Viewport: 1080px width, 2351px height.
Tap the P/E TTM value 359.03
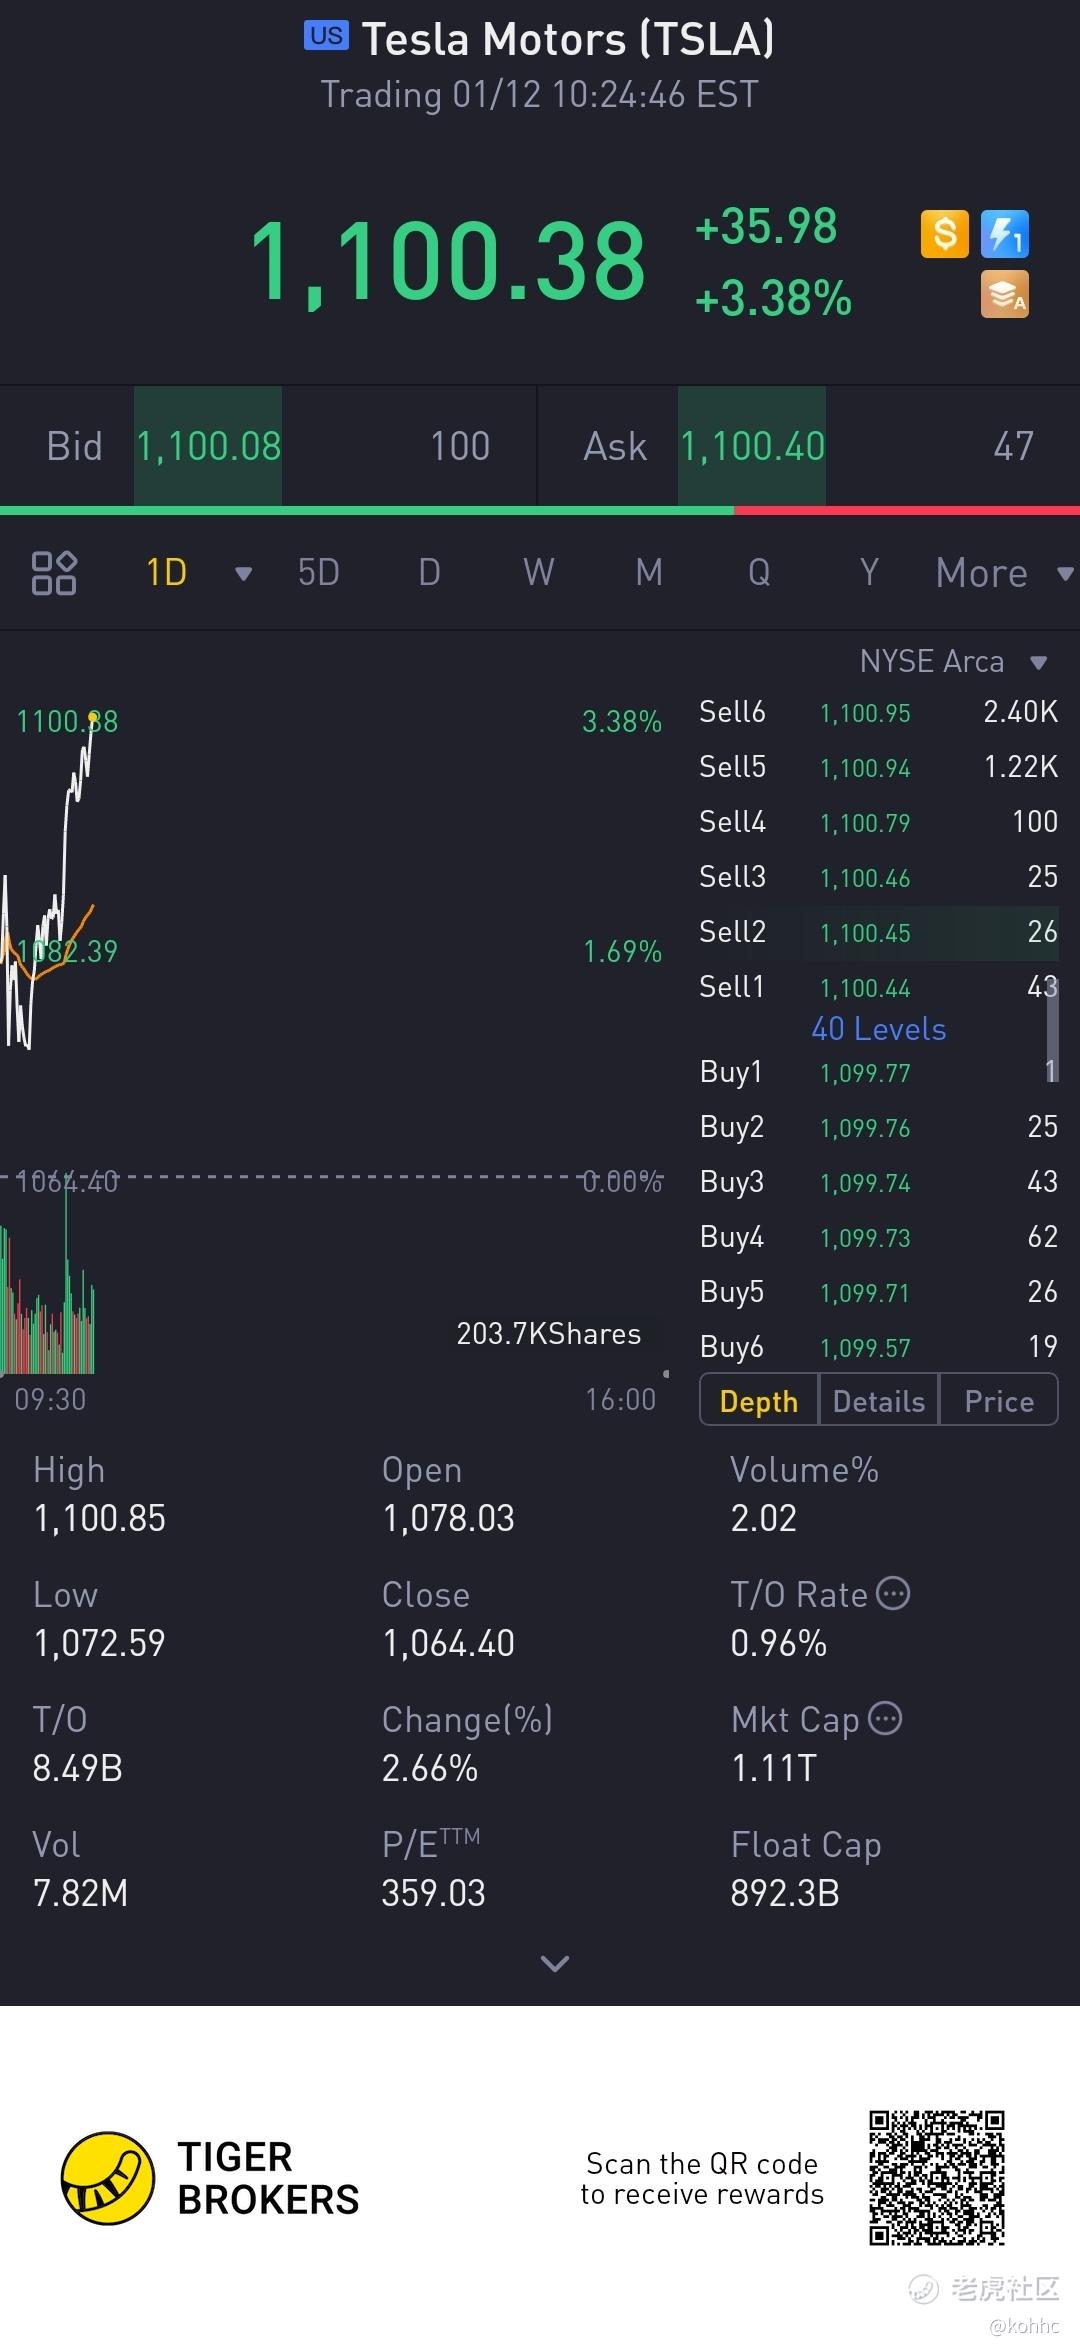pyautogui.click(x=433, y=1893)
